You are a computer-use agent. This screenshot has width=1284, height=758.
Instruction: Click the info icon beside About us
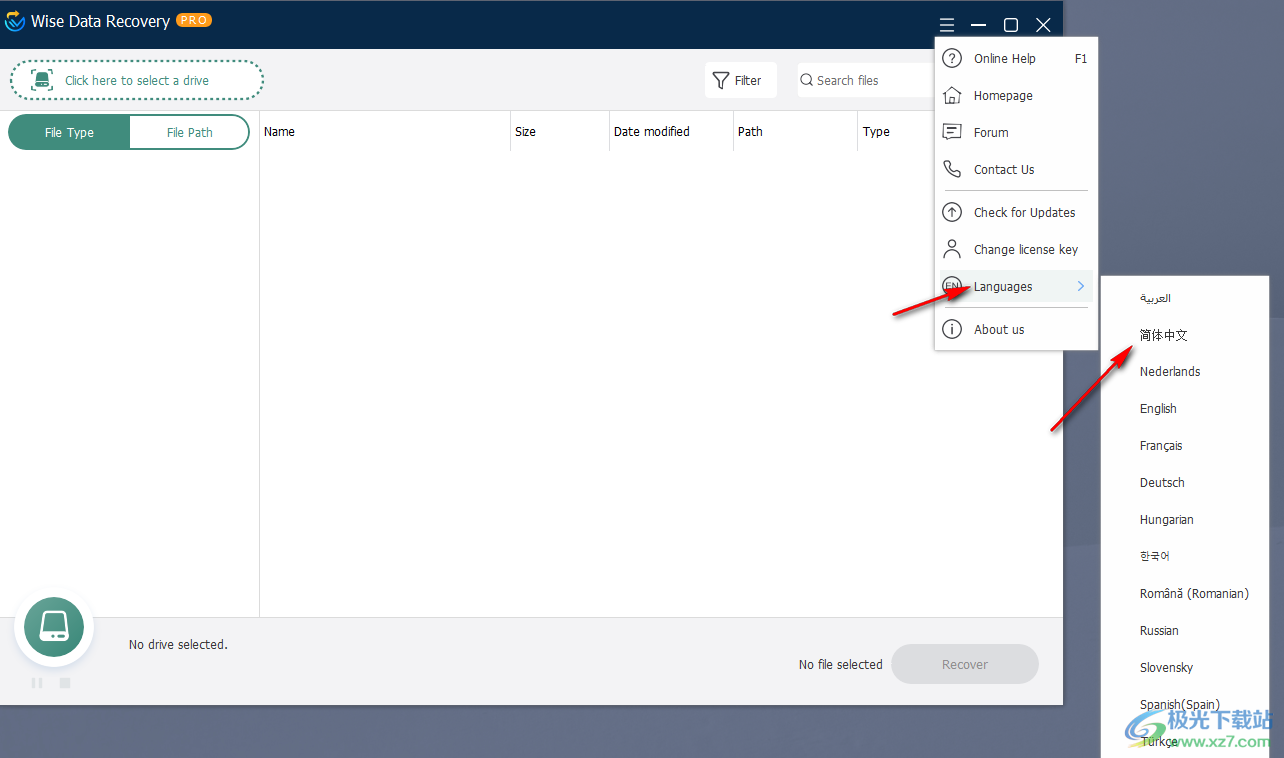pyautogui.click(x=952, y=329)
